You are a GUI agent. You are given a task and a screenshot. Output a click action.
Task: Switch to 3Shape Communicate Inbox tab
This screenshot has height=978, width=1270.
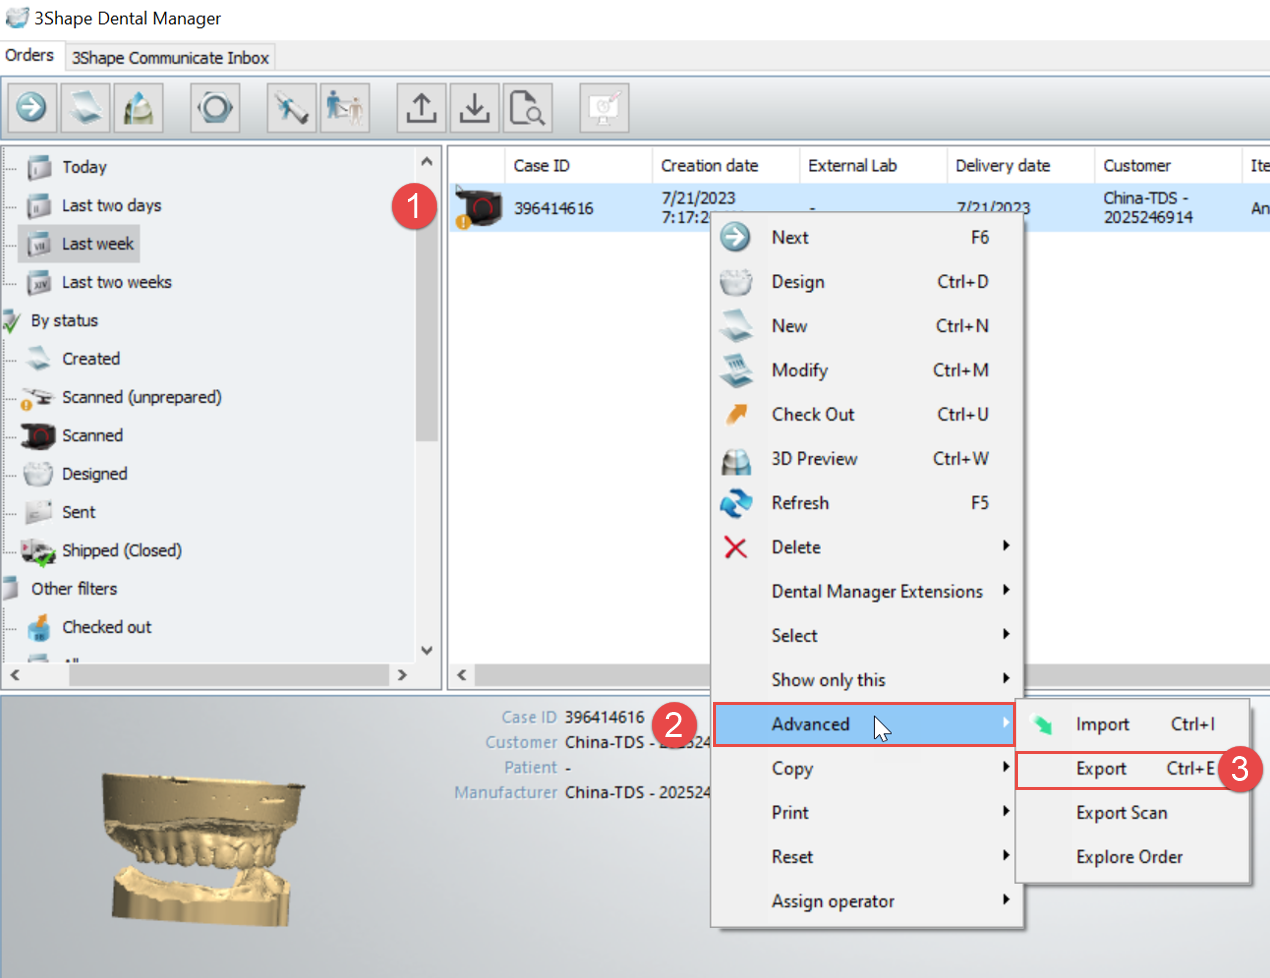[170, 58]
